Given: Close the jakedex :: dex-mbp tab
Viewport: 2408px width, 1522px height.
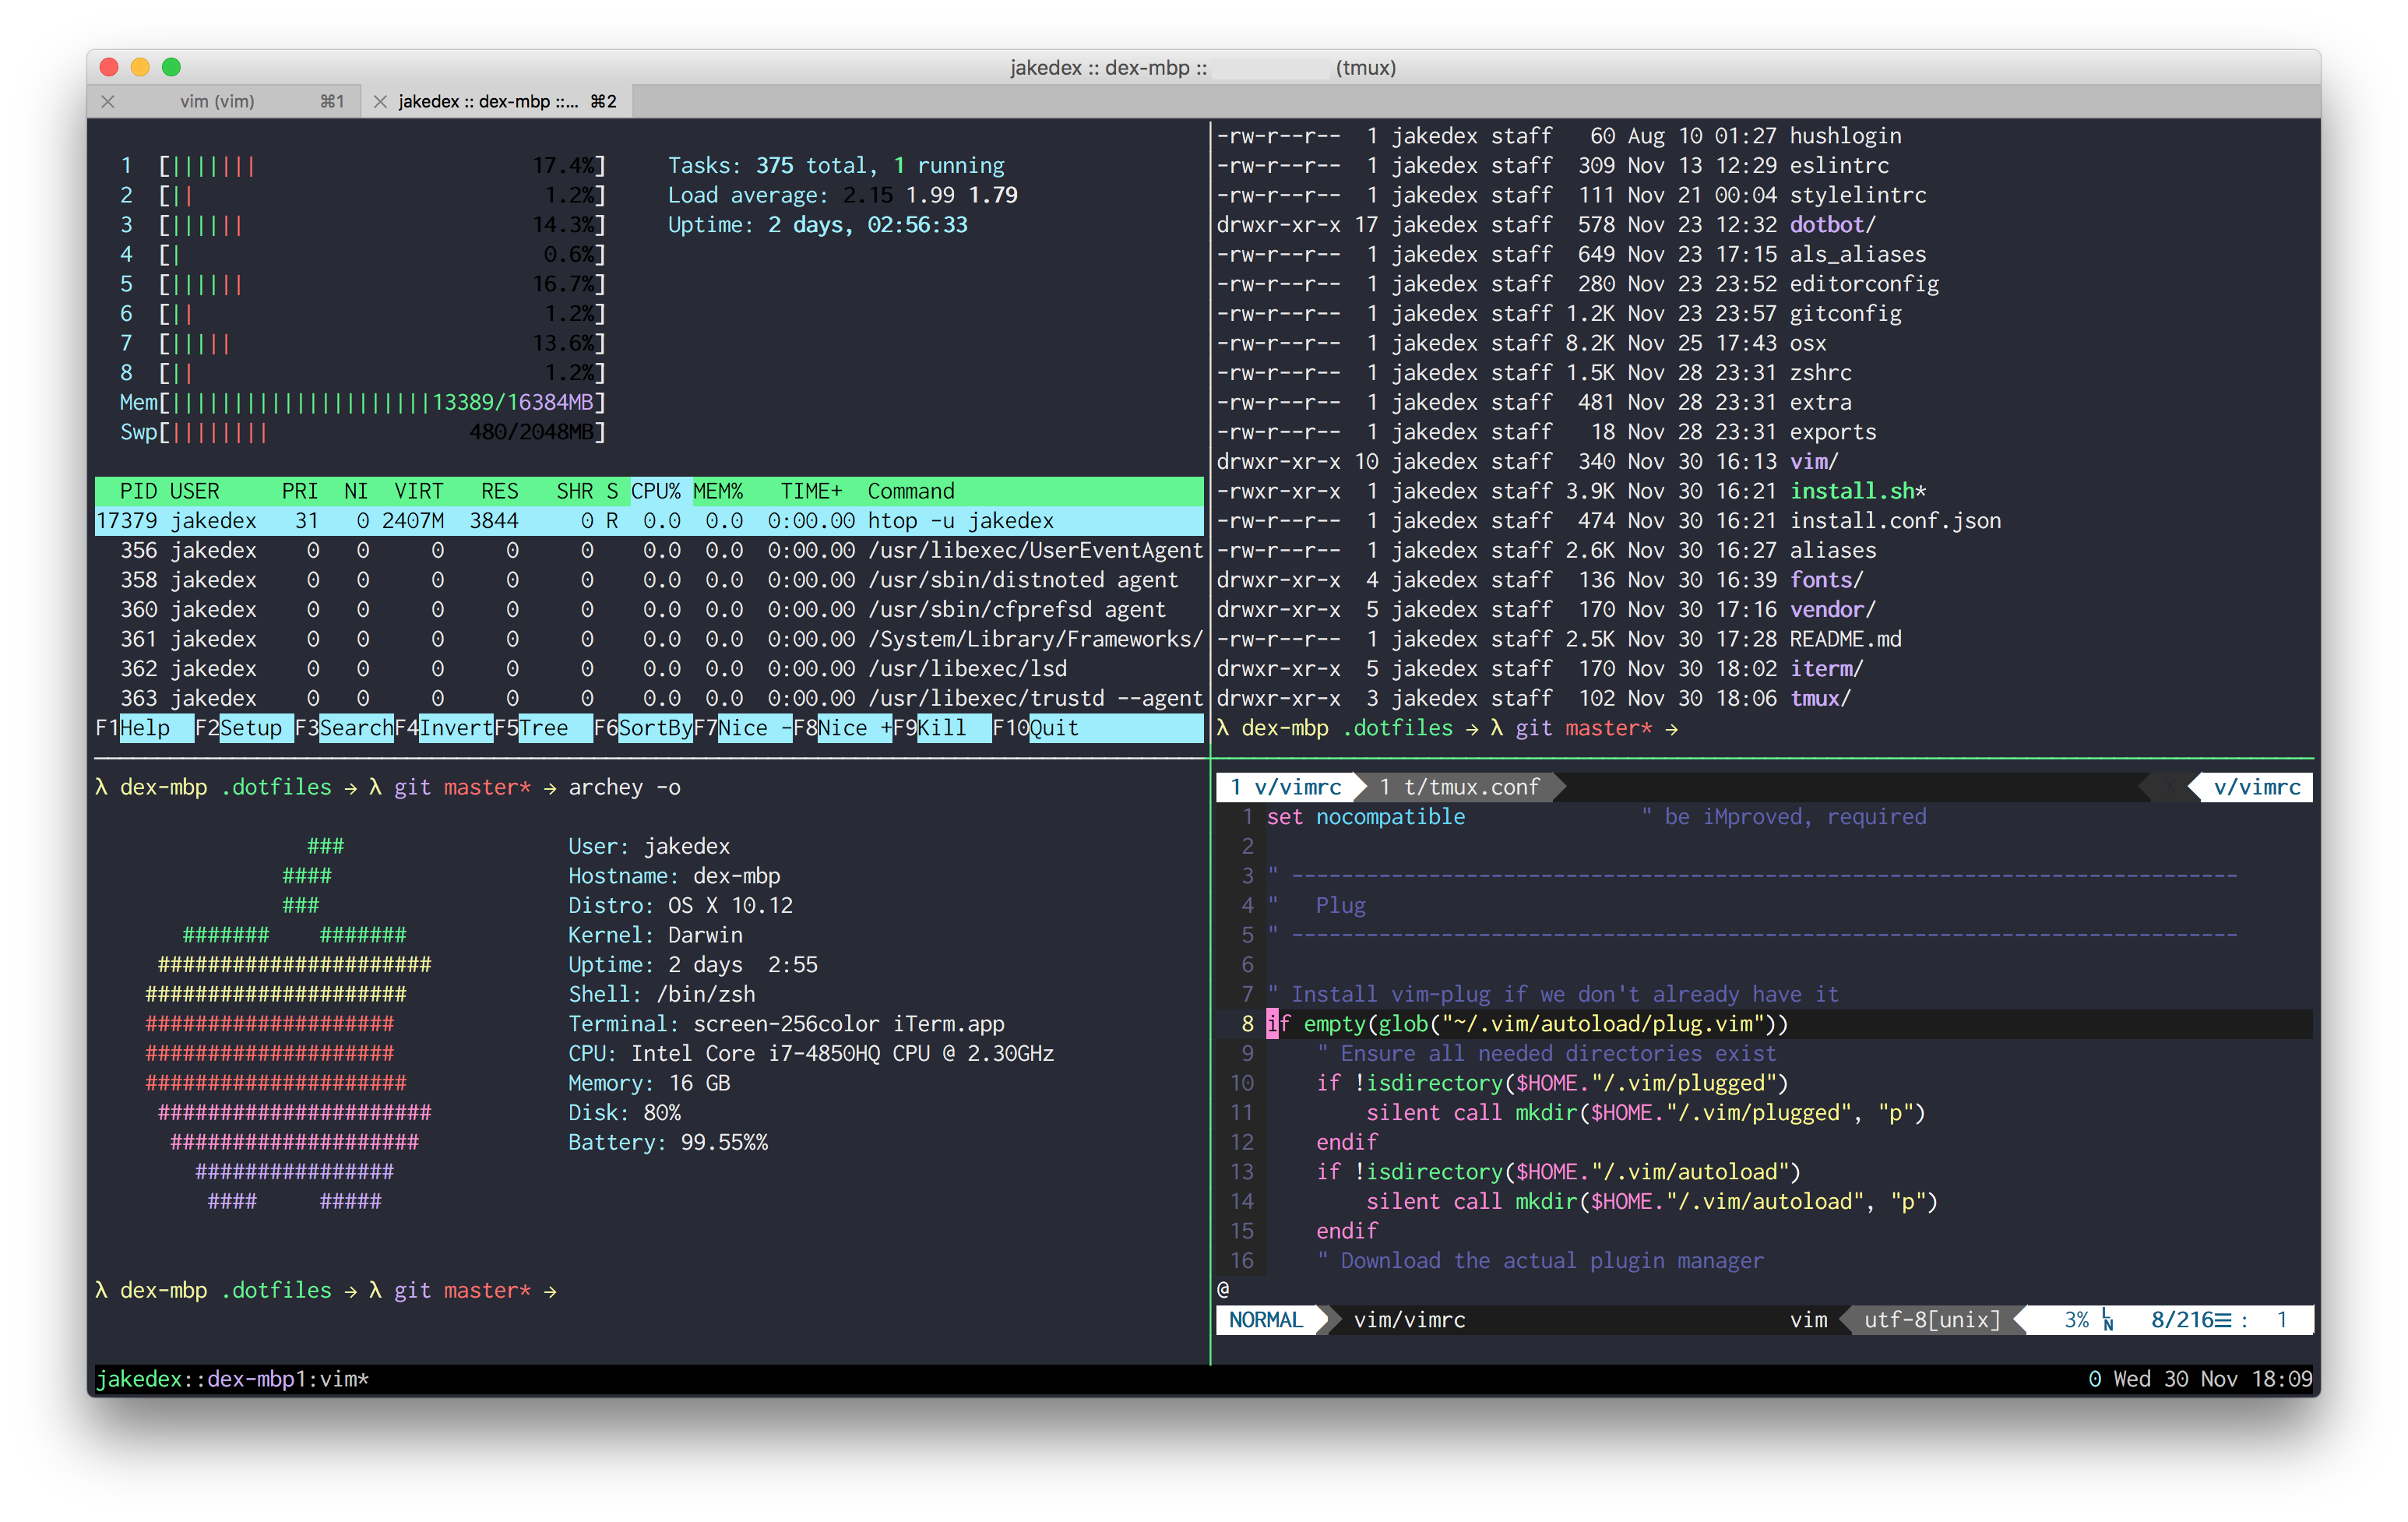Looking at the screenshot, I should click(x=380, y=101).
